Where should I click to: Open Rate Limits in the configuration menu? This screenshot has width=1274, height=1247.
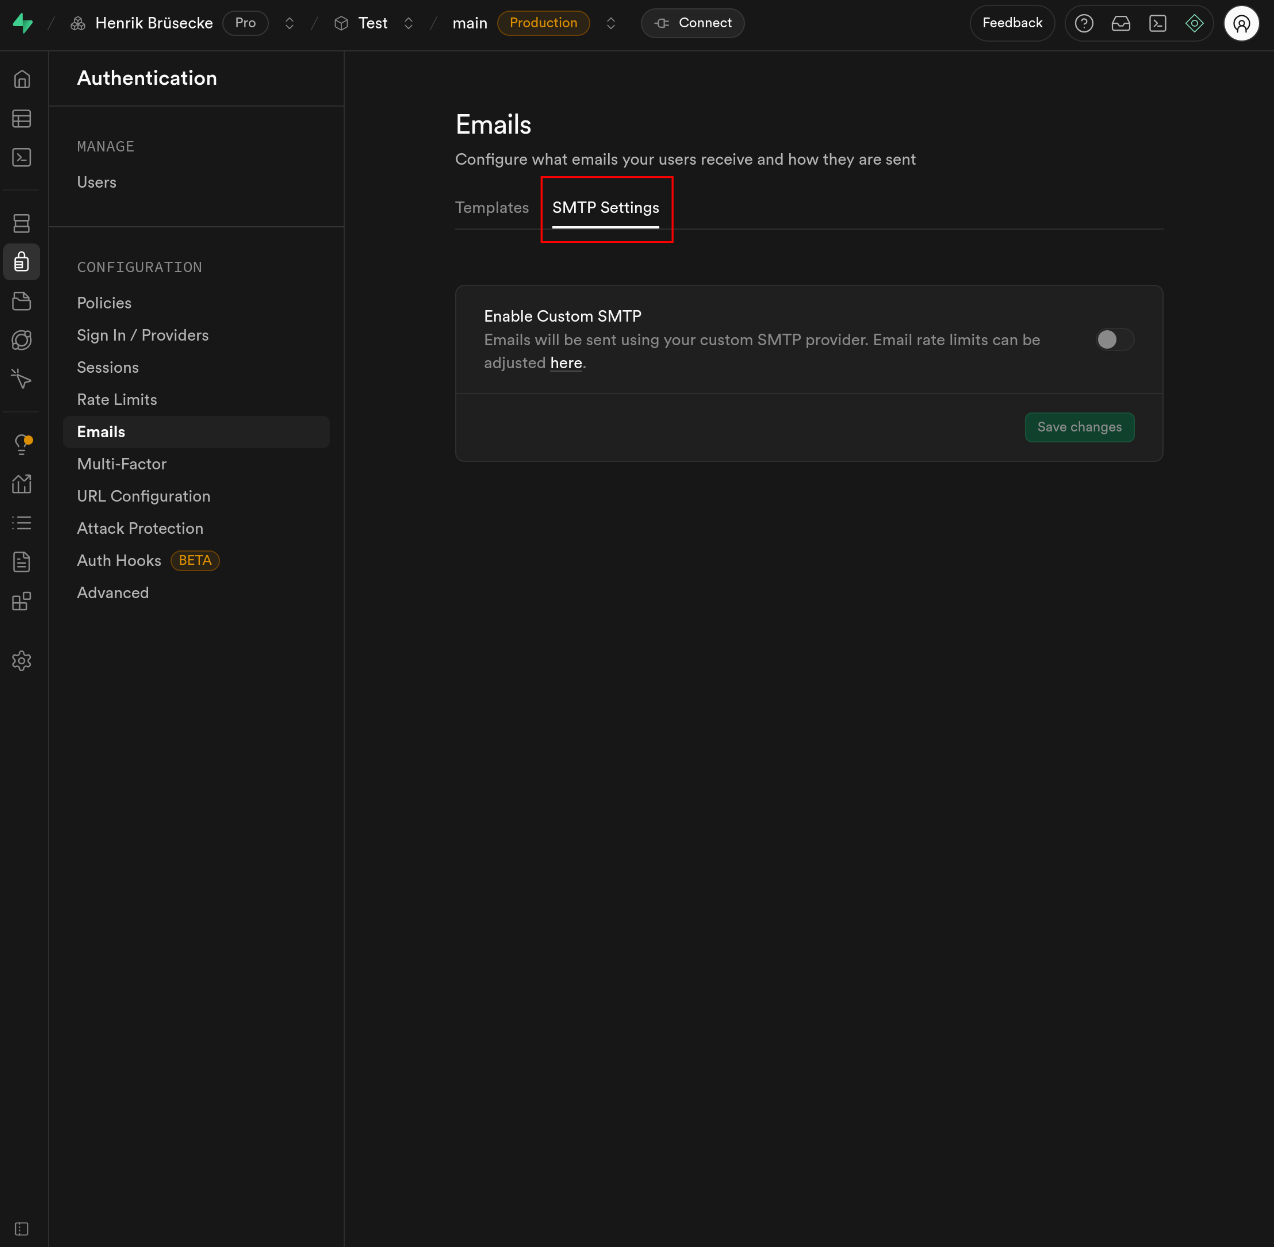tap(117, 400)
